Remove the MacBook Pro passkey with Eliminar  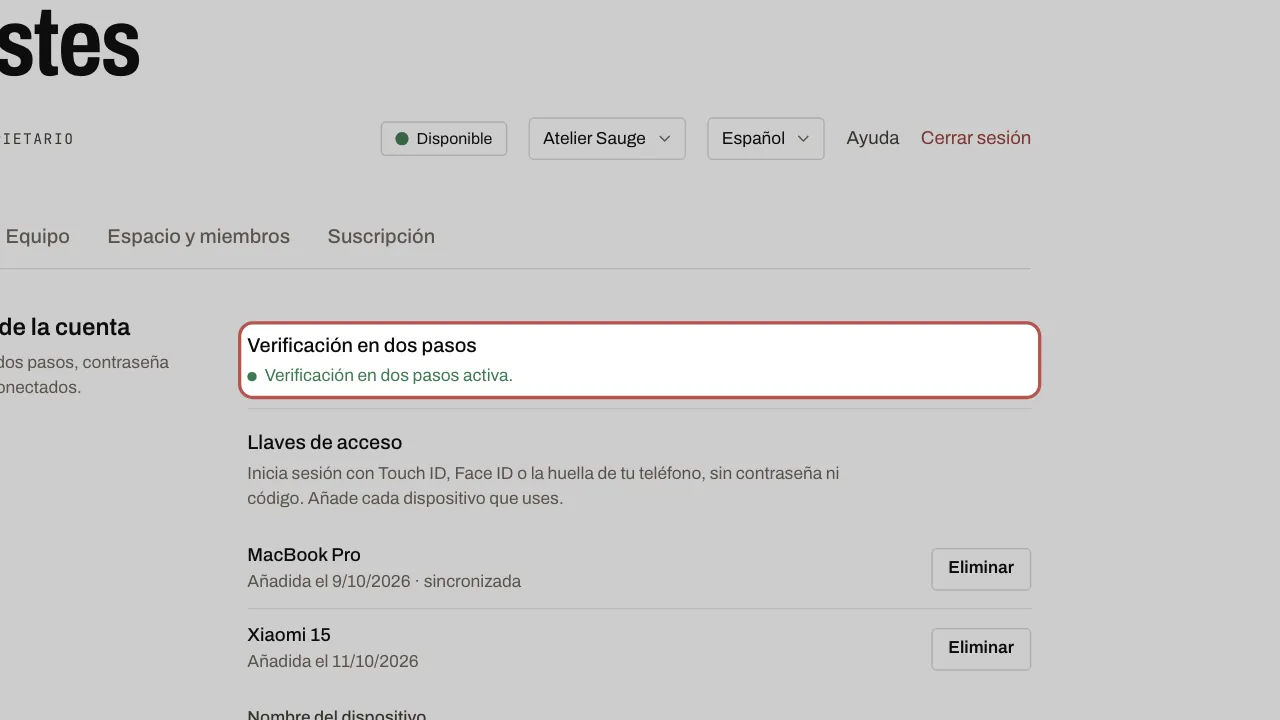coord(981,569)
